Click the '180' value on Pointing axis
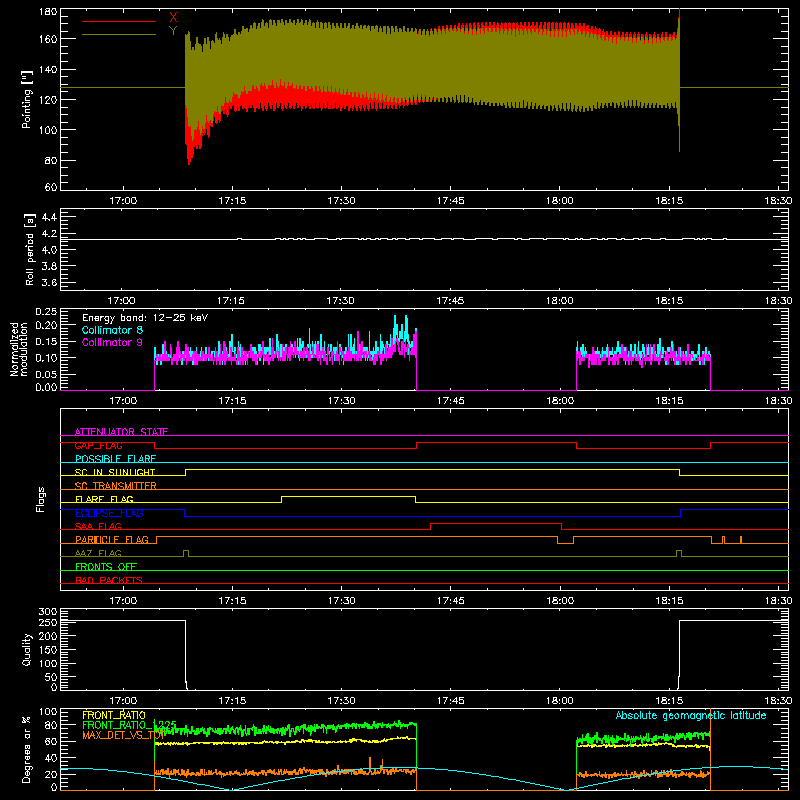Image resolution: width=800 pixels, height=800 pixels. (x=48, y=12)
